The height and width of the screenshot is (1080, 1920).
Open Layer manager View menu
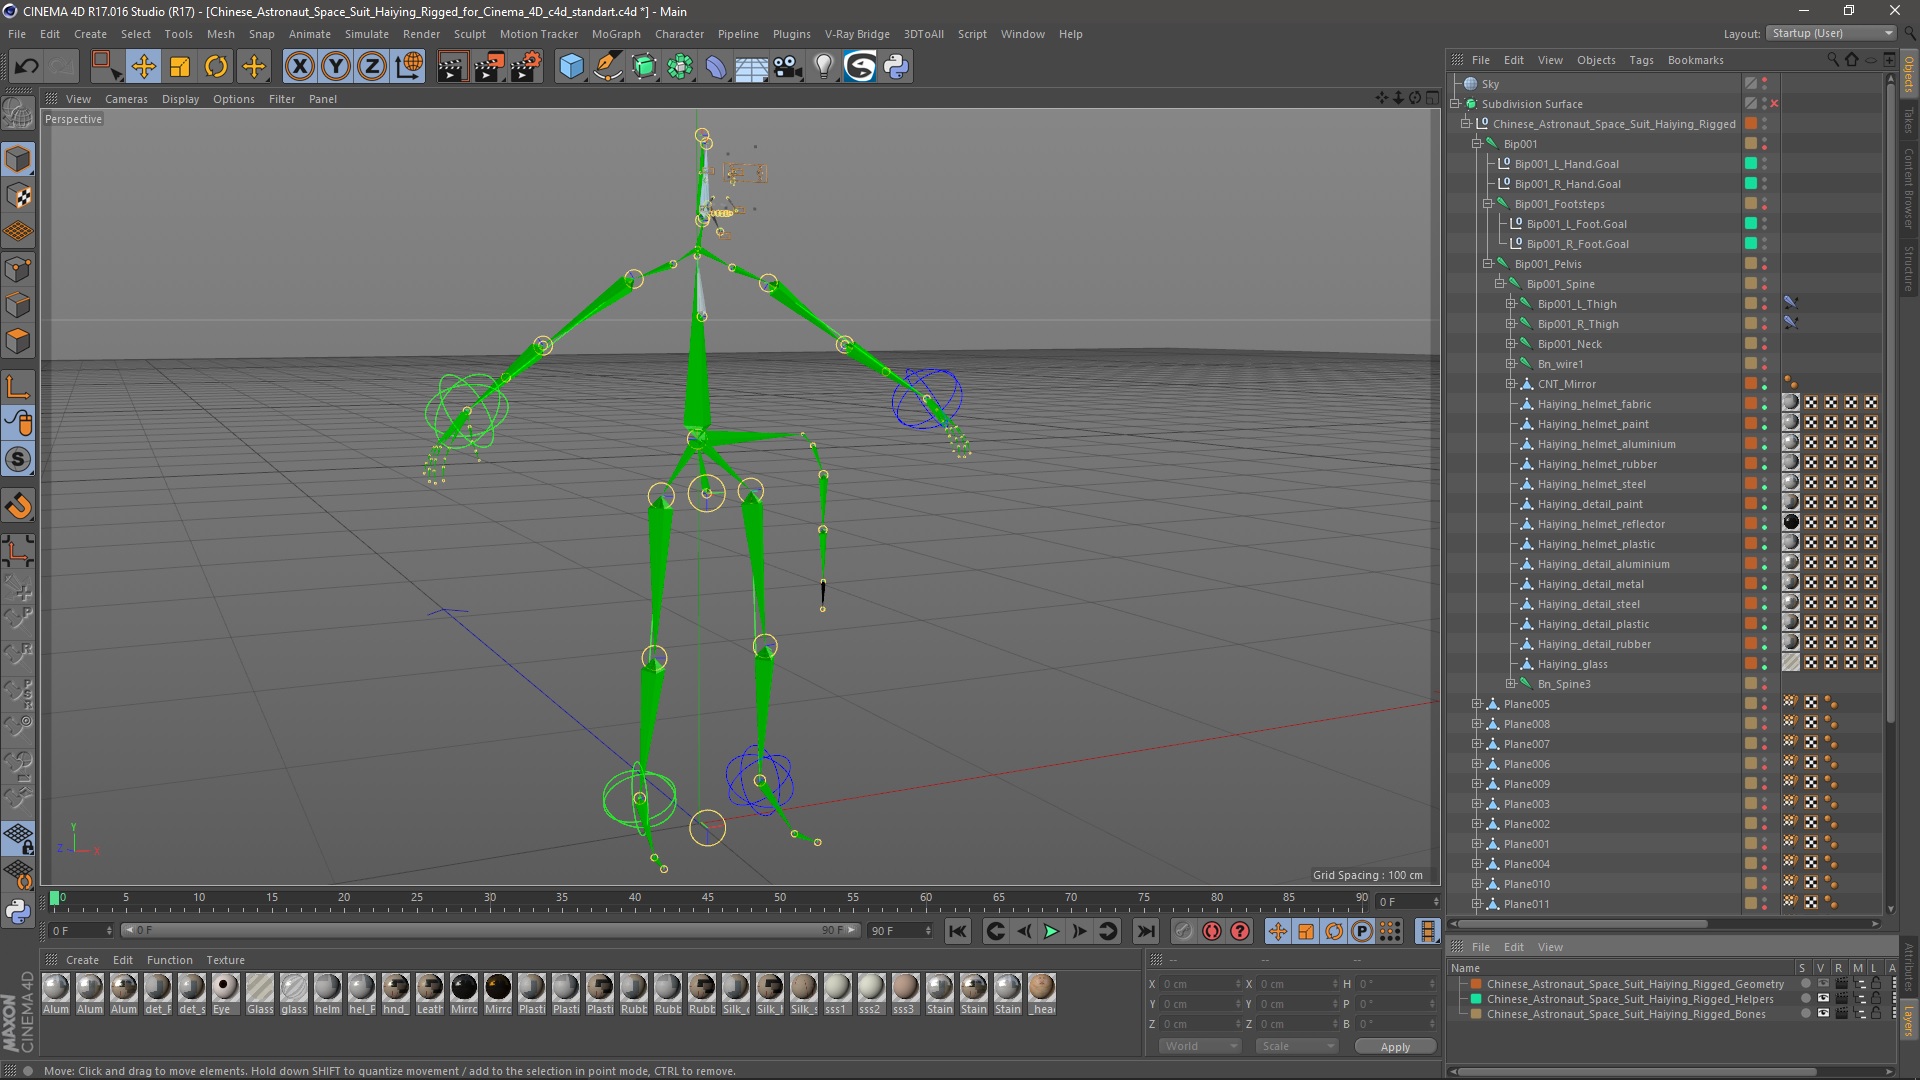pyautogui.click(x=1550, y=947)
